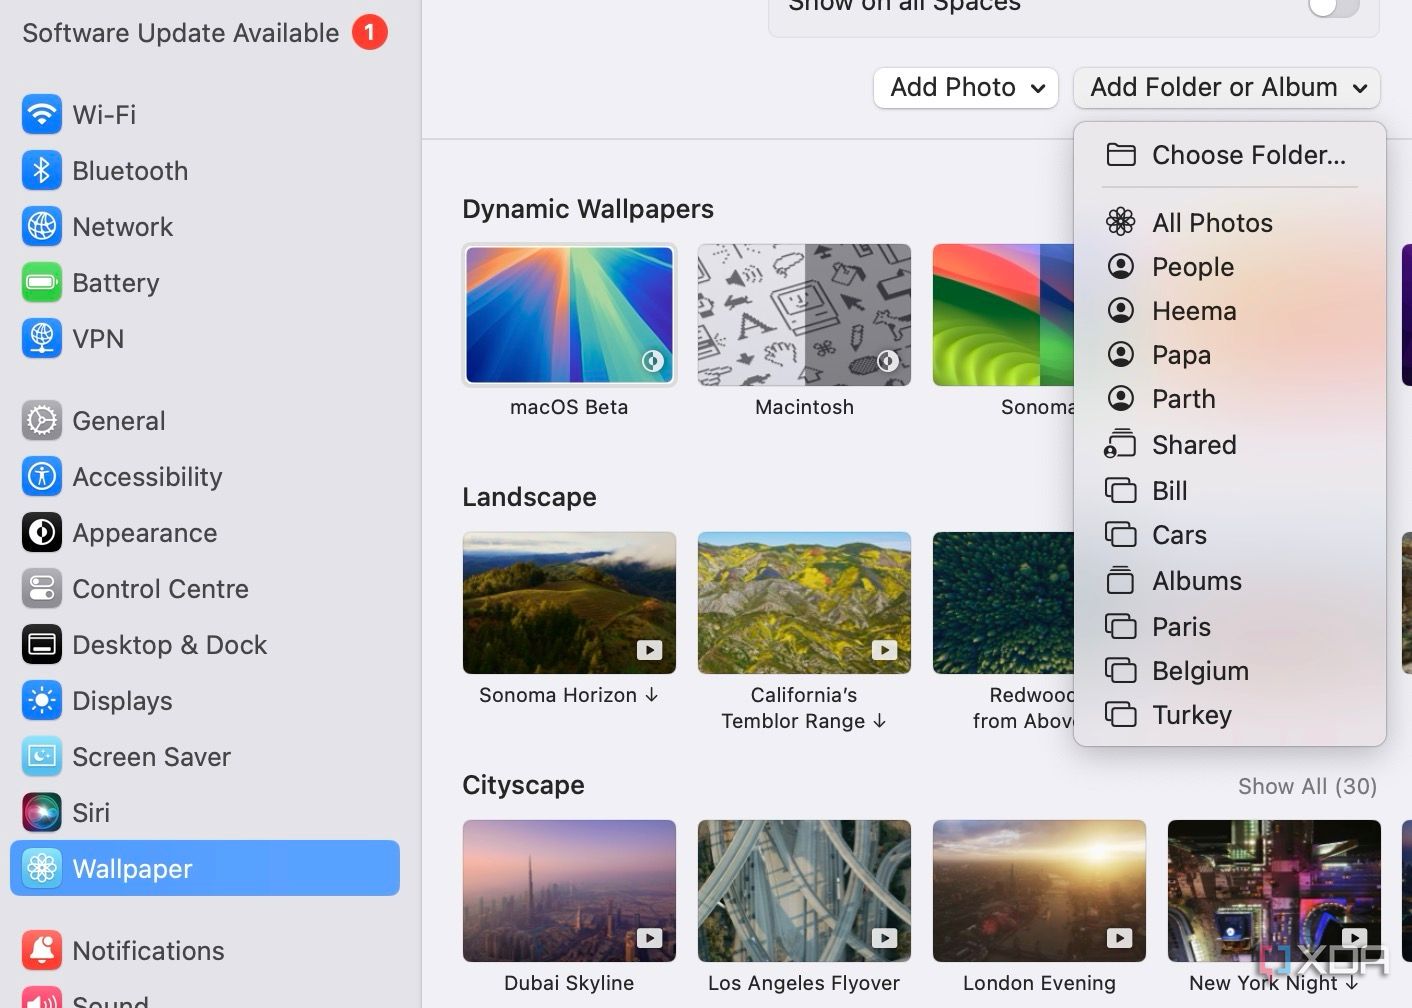Collapse the Add Folder or Album dropdown
This screenshot has height=1008, width=1412.
[1227, 88]
